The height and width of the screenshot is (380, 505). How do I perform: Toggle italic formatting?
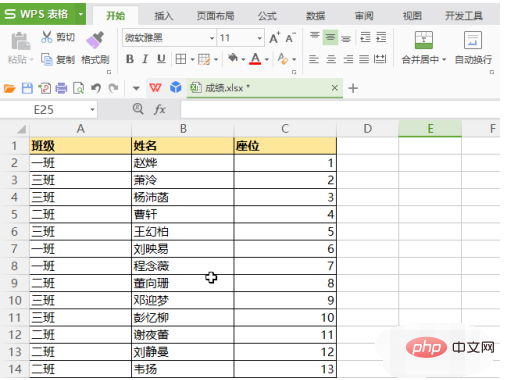(145, 59)
